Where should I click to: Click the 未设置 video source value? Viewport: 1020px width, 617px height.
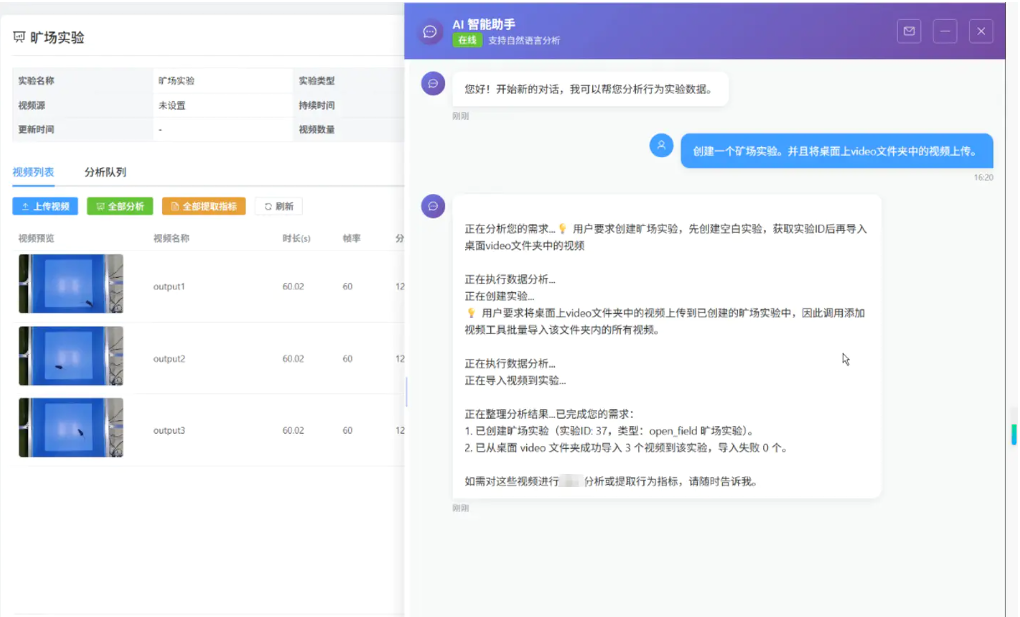(172, 105)
